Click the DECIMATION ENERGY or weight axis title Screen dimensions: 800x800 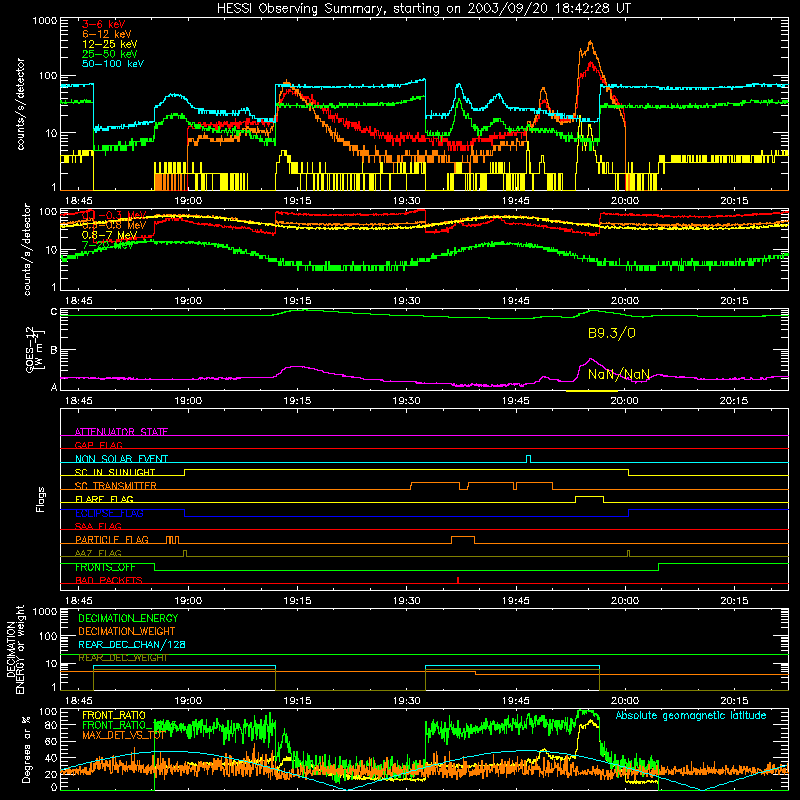15,649
